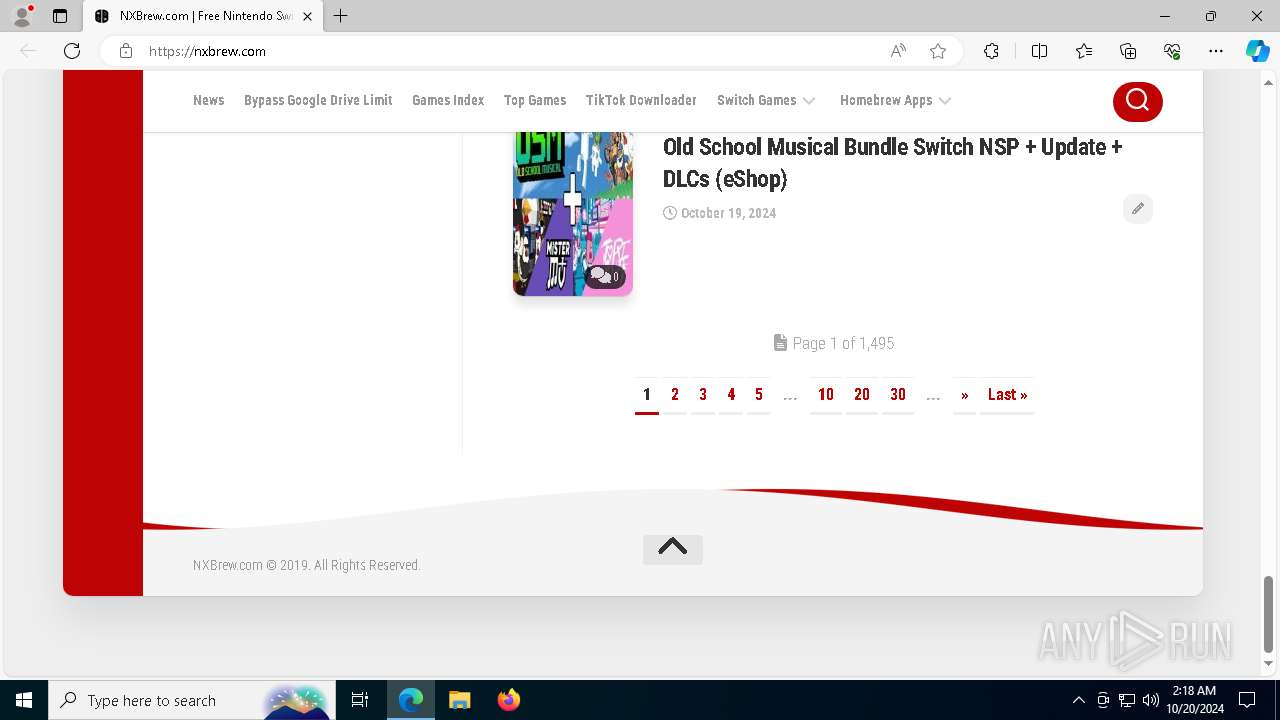This screenshot has width=1280, height=720.
Task: Open the Browser essentials heart icon
Action: point(1172,51)
